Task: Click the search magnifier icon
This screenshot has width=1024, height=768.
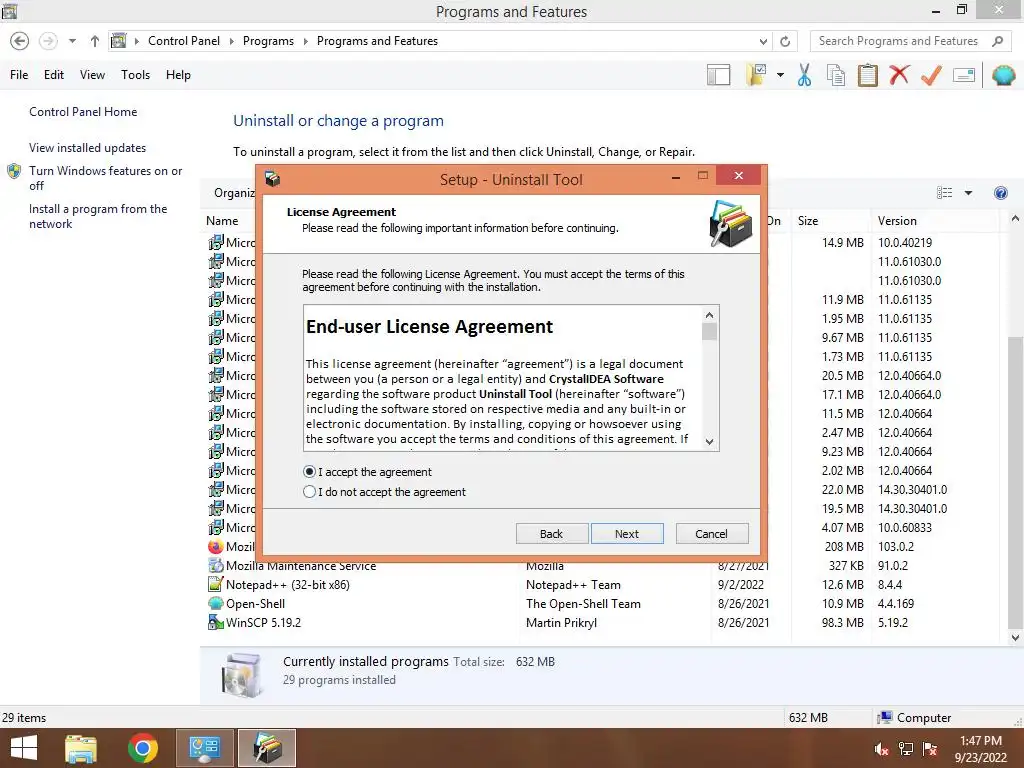Action: click(x=997, y=41)
